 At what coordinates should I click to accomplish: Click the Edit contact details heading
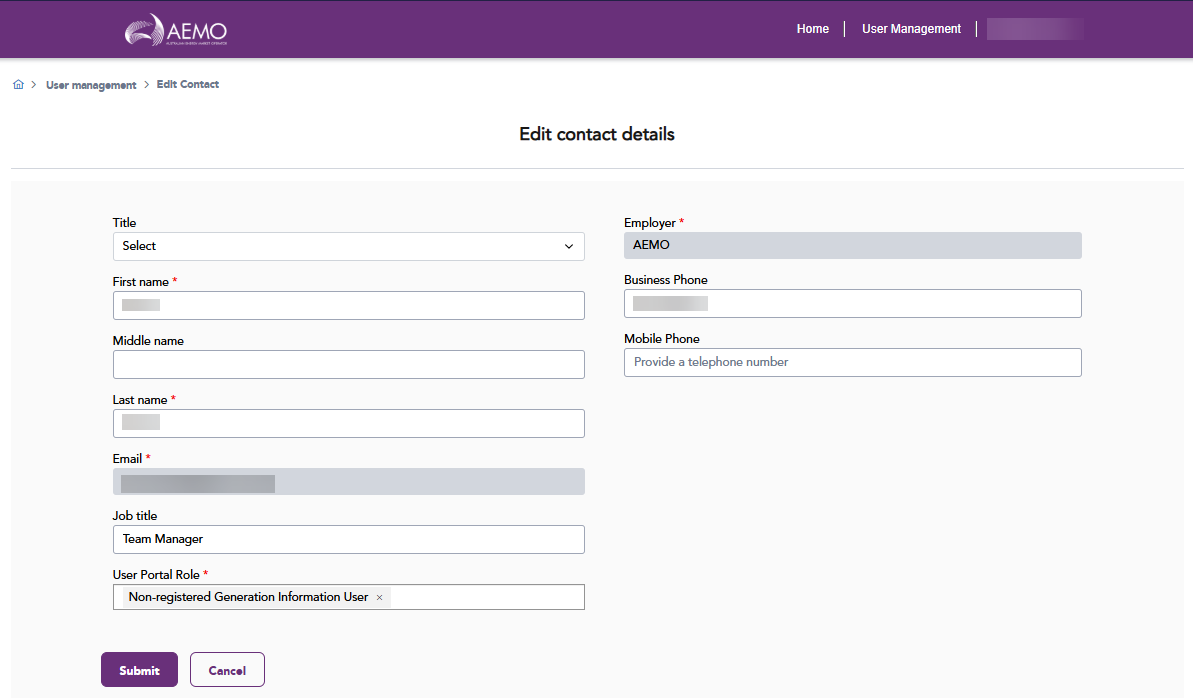tap(596, 134)
